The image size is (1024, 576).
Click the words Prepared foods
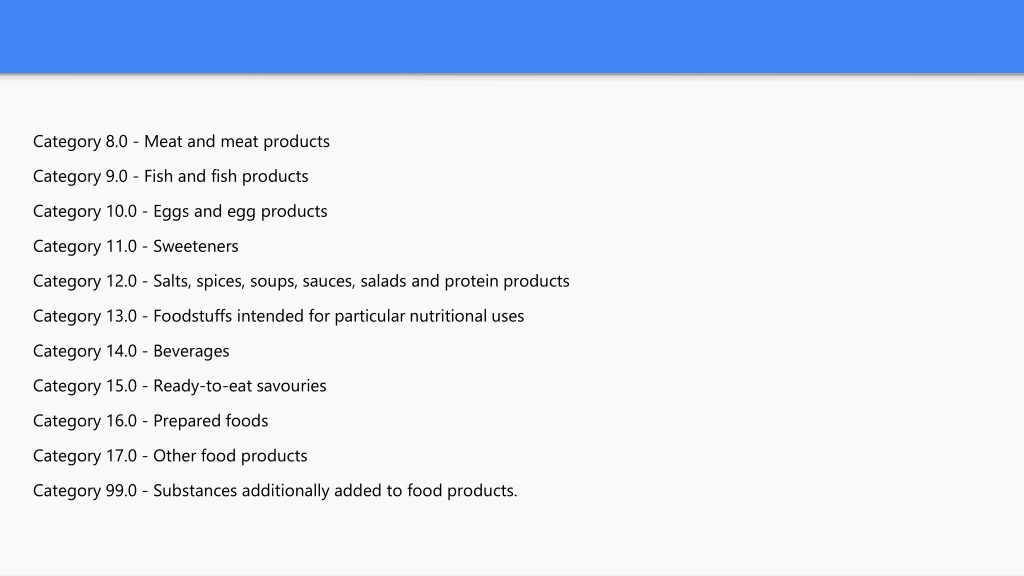click(210, 421)
